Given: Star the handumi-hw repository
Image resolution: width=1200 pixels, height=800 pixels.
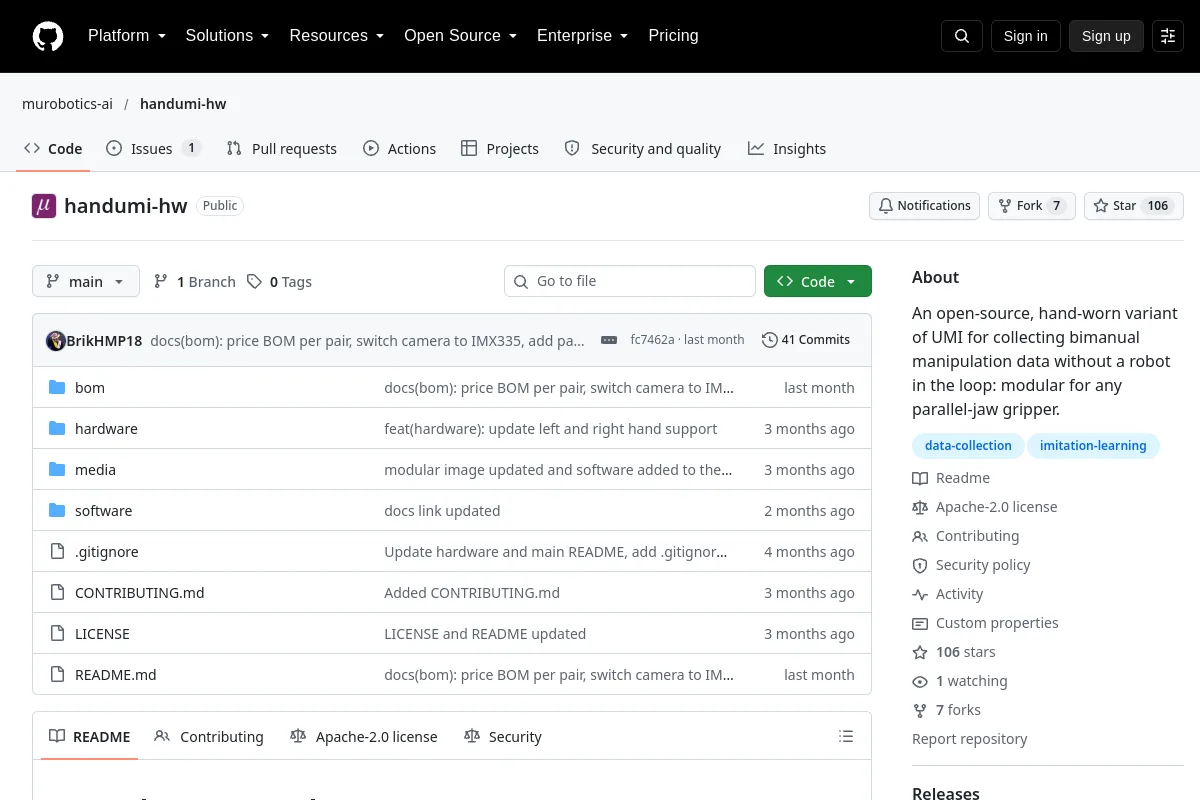Looking at the screenshot, I should tap(1134, 206).
